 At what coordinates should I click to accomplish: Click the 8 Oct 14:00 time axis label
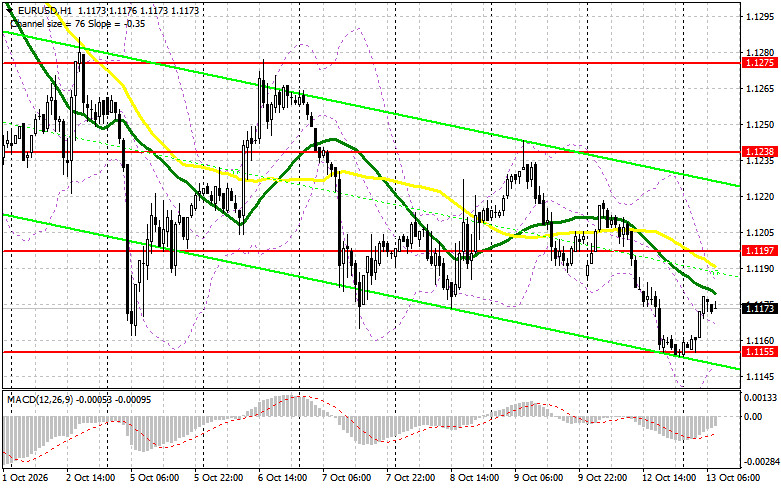(475, 478)
